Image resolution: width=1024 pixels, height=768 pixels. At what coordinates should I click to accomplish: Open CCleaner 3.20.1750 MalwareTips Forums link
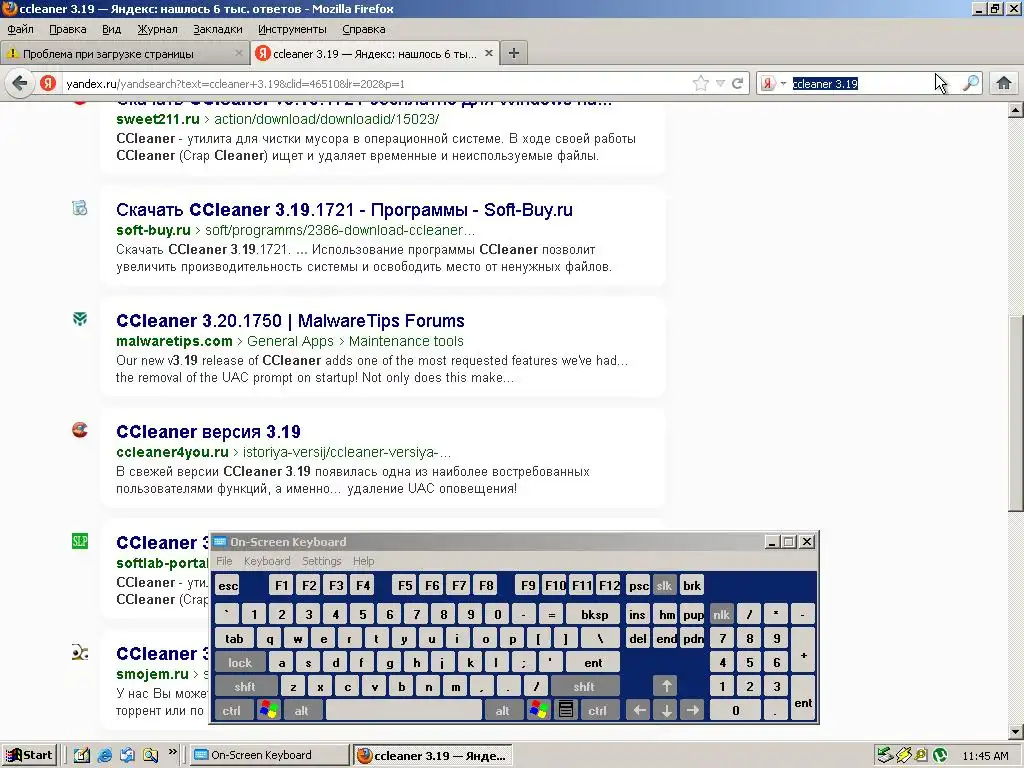pos(290,321)
